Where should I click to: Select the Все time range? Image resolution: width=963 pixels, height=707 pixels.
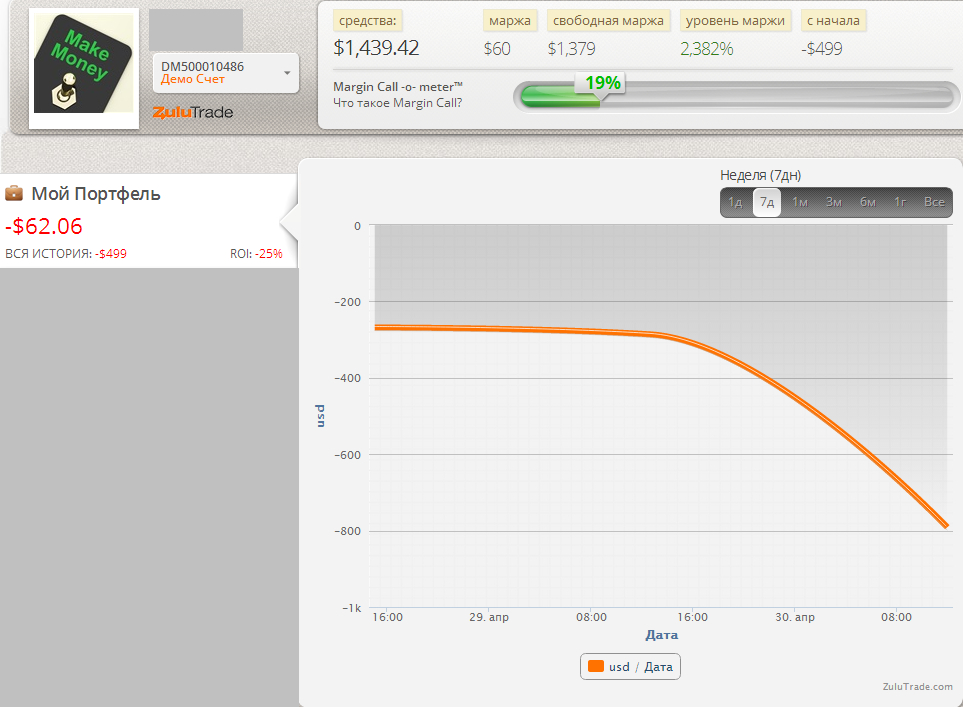(934, 202)
